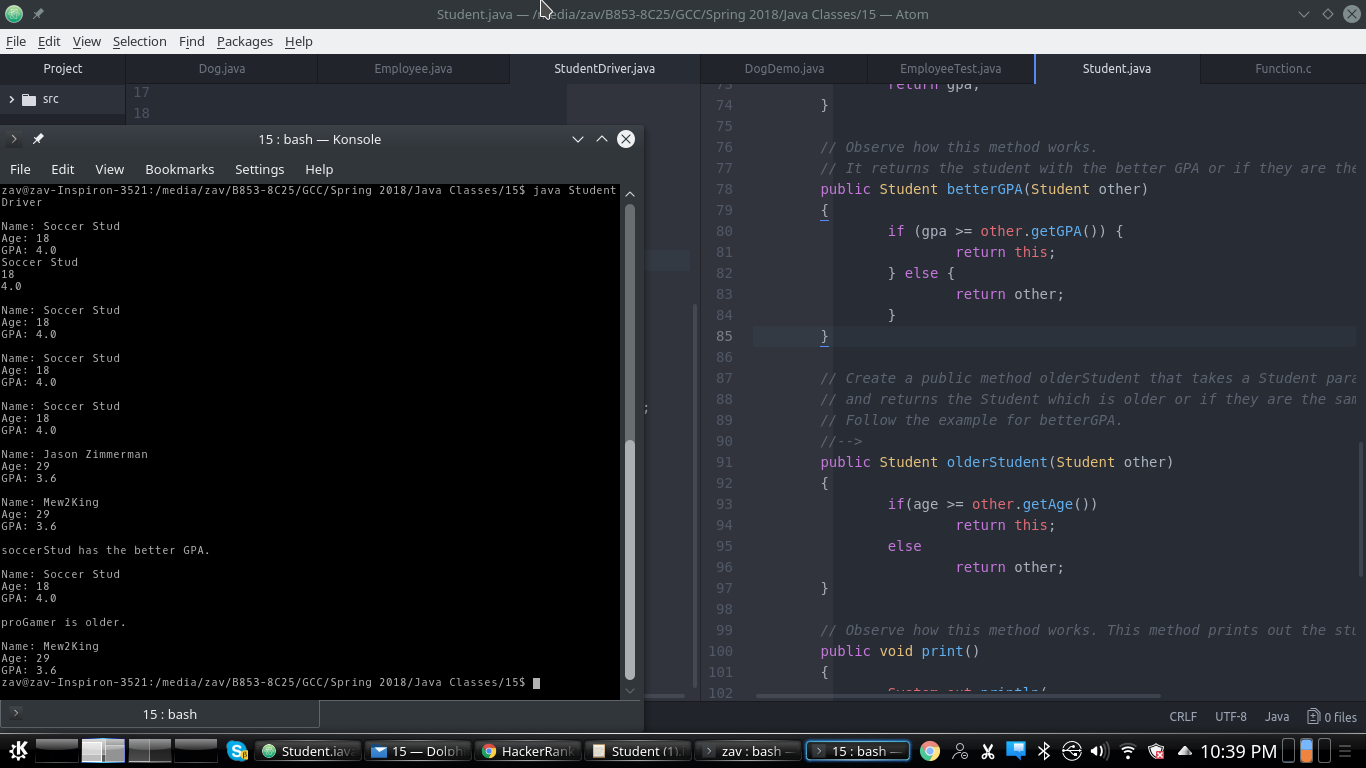Viewport: 1366px width, 768px height.
Task: Open Konsole's Bookmarks menu
Action: click(x=180, y=169)
